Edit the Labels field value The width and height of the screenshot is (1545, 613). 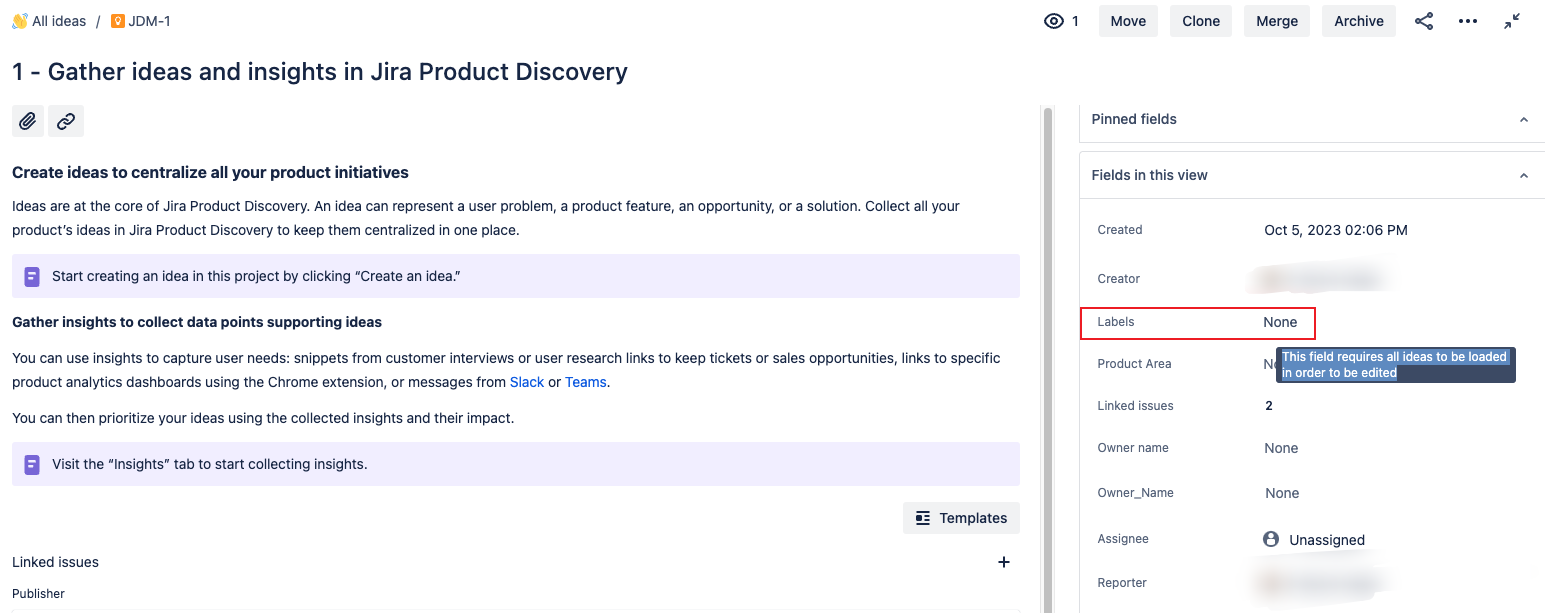tap(1280, 322)
